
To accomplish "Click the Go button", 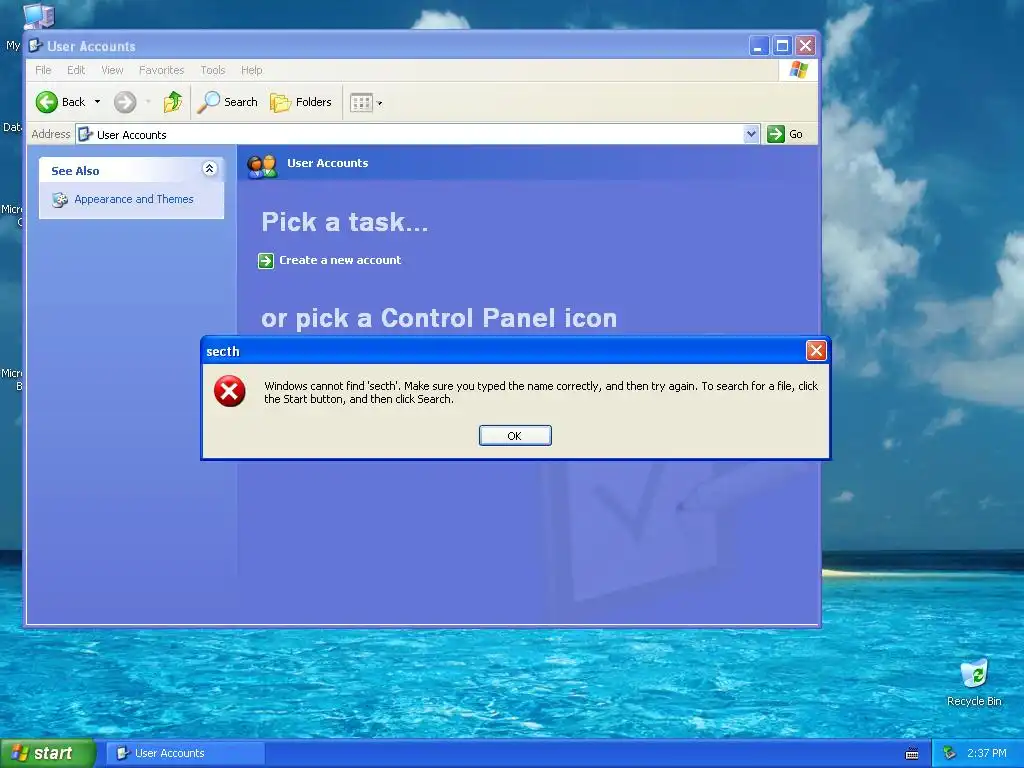I will pyautogui.click(x=786, y=134).
